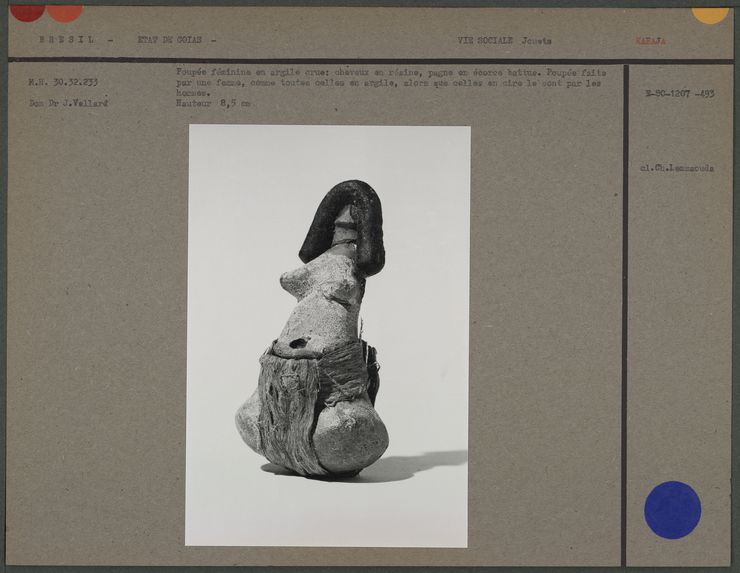This screenshot has width=740, height=573.
Task: Open the doll photograph in the center
Action: (x=328, y=335)
